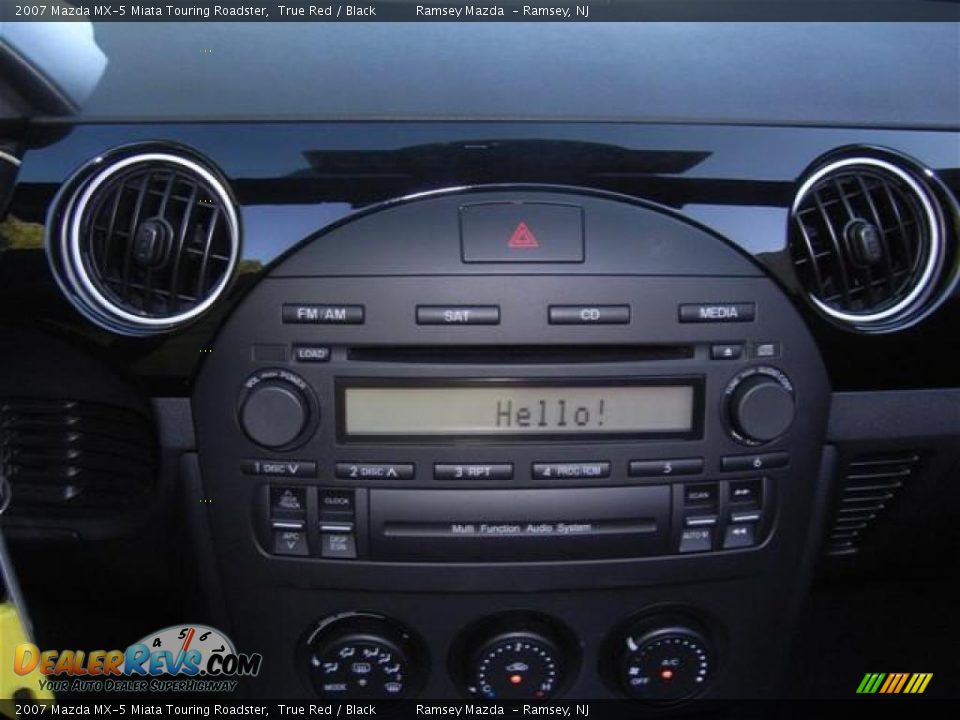This screenshot has height=720, width=960.
Task: Select the FM/AM radio button
Action: point(323,314)
